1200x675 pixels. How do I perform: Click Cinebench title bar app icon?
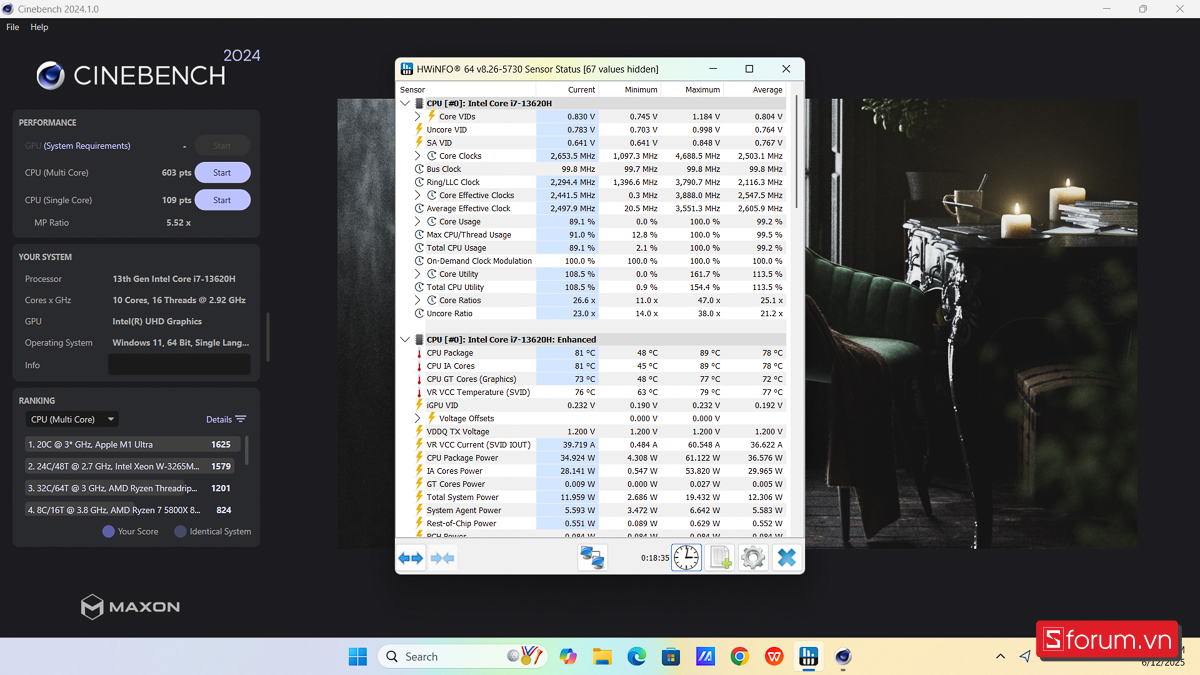[x=8, y=9]
